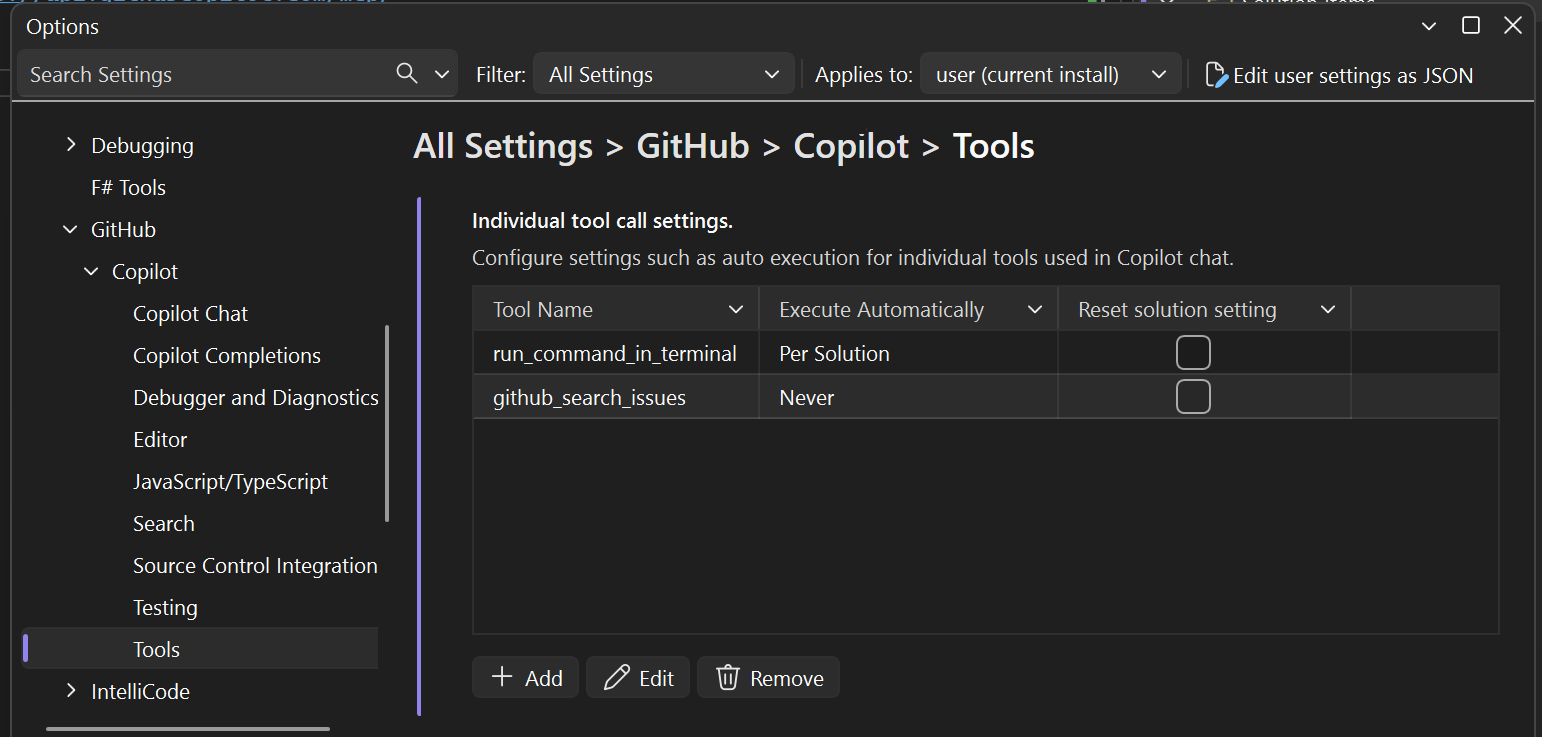
Task: Open the Tool Name column dropdown
Action: (x=737, y=309)
